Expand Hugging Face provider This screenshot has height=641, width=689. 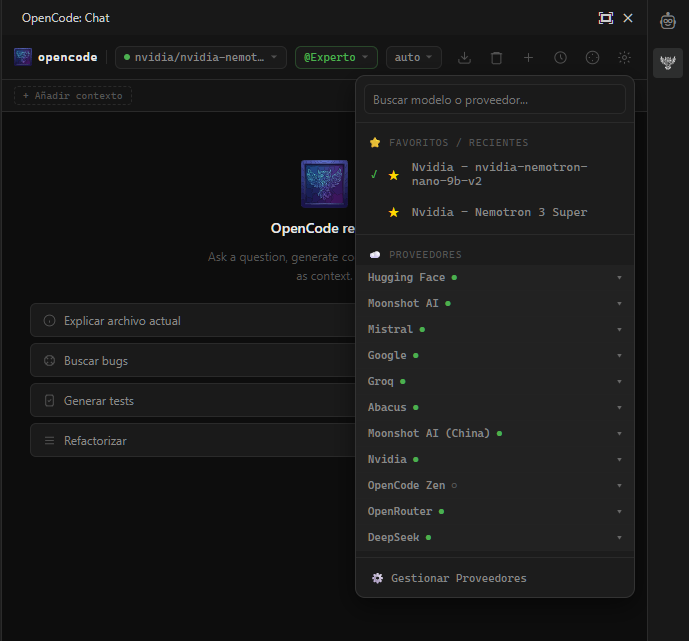coord(495,278)
